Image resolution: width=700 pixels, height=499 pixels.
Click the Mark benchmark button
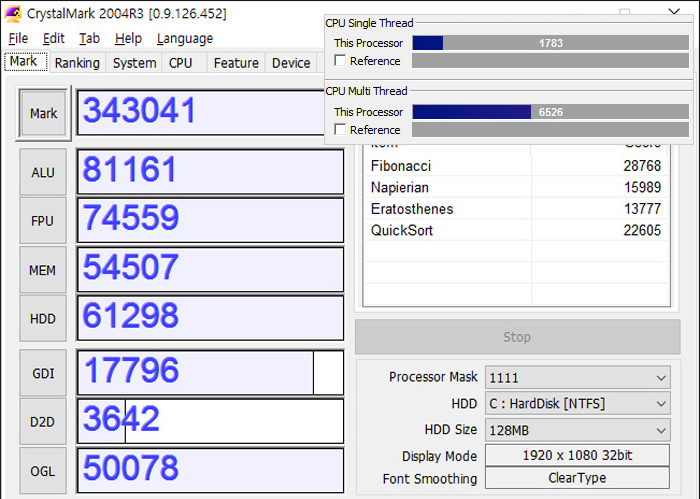click(x=43, y=113)
